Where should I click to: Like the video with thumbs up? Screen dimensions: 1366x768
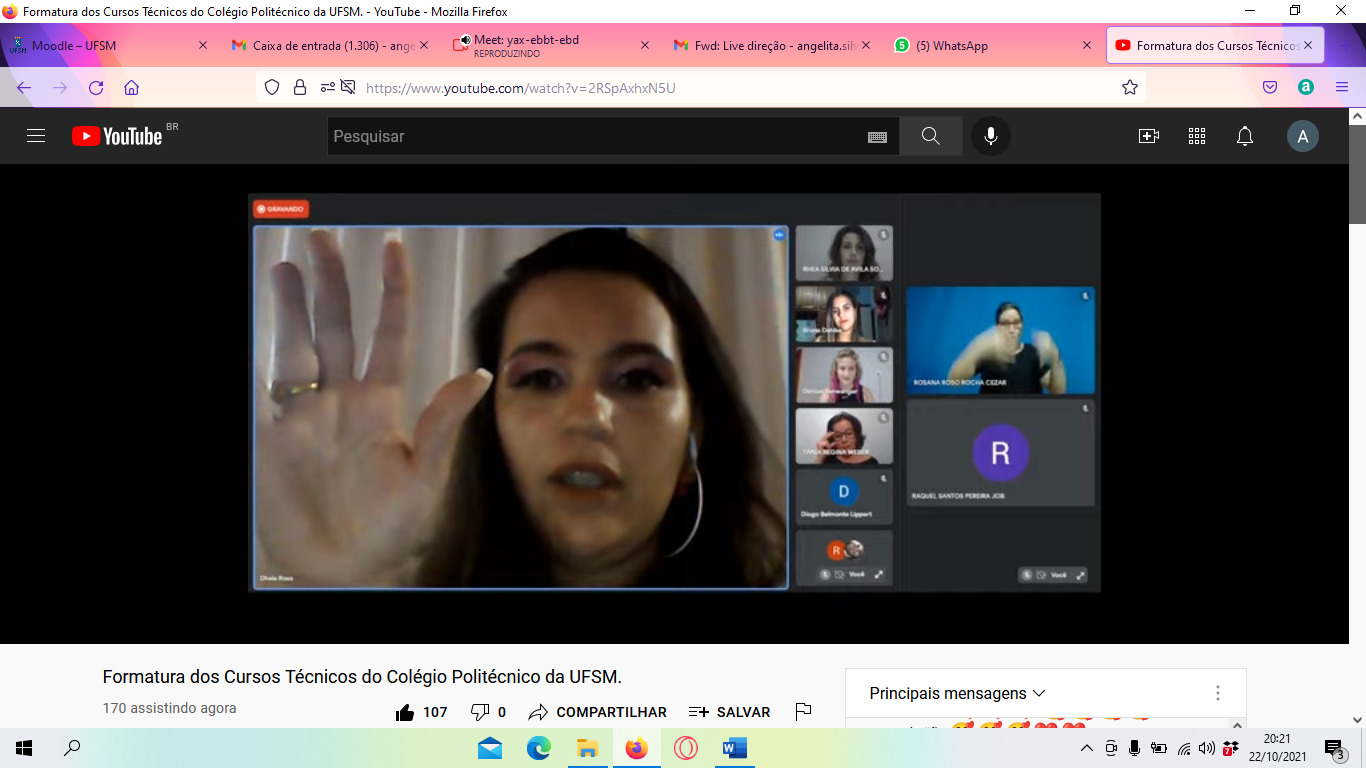point(405,712)
